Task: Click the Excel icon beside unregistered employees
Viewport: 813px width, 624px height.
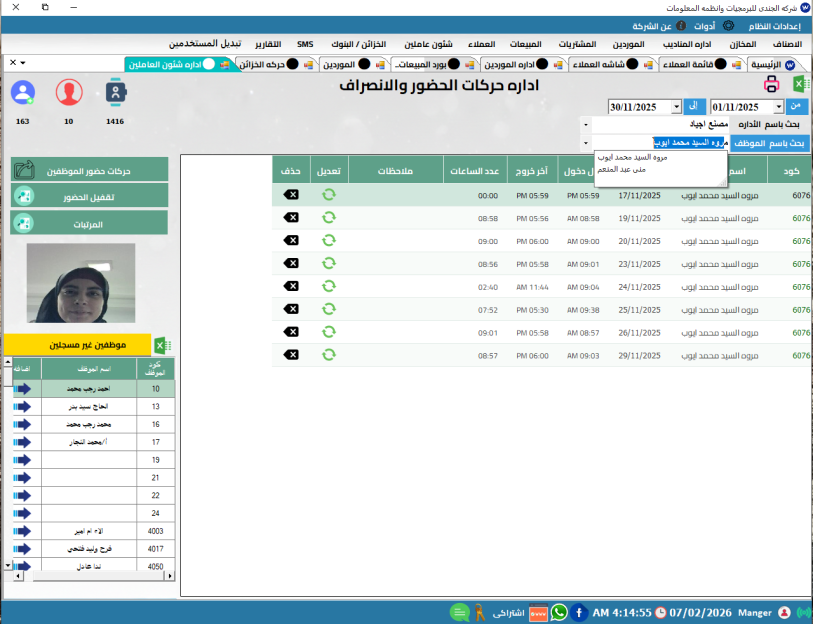Action: [x=161, y=345]
